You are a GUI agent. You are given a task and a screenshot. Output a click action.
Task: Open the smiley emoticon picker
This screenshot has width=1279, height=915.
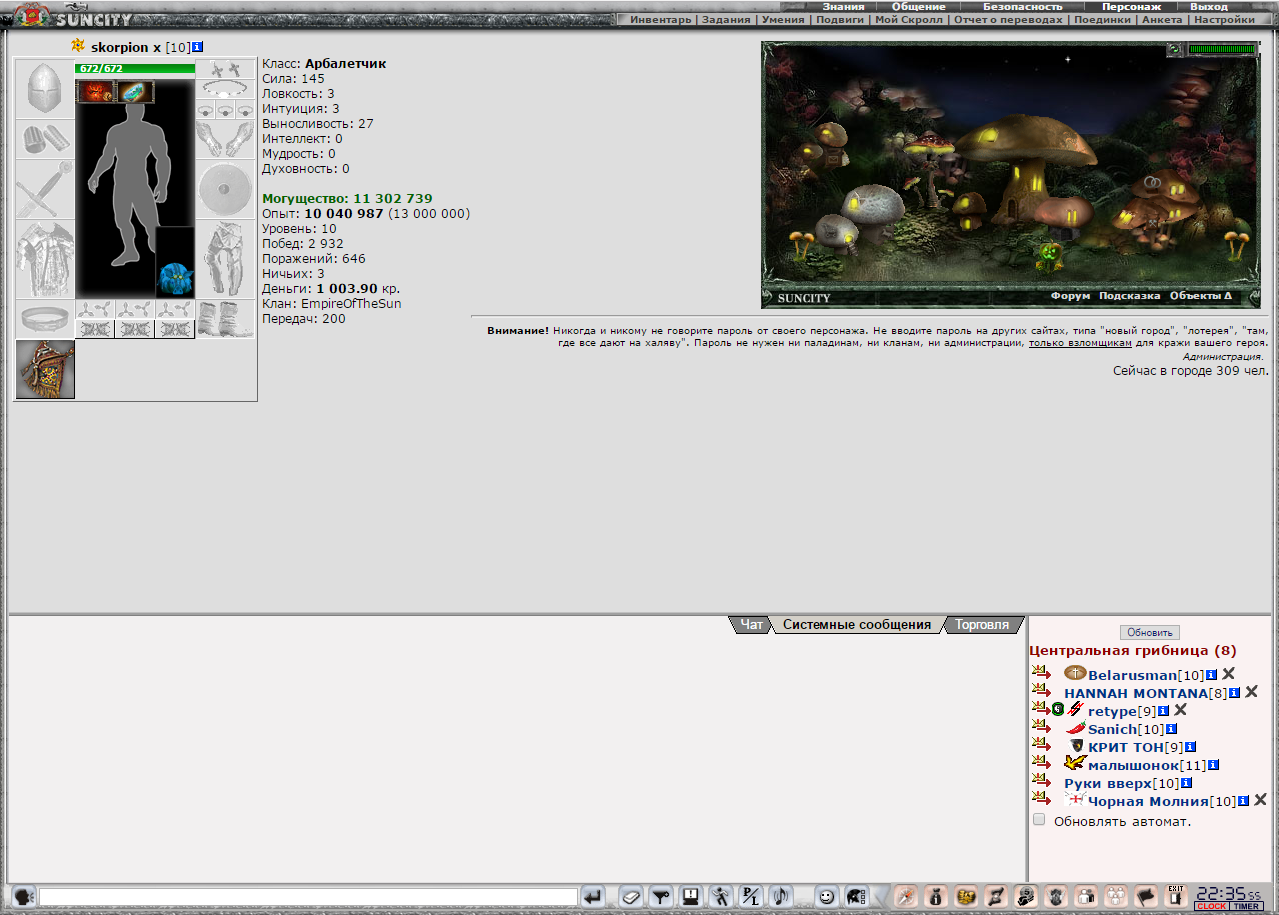[827, 897]
